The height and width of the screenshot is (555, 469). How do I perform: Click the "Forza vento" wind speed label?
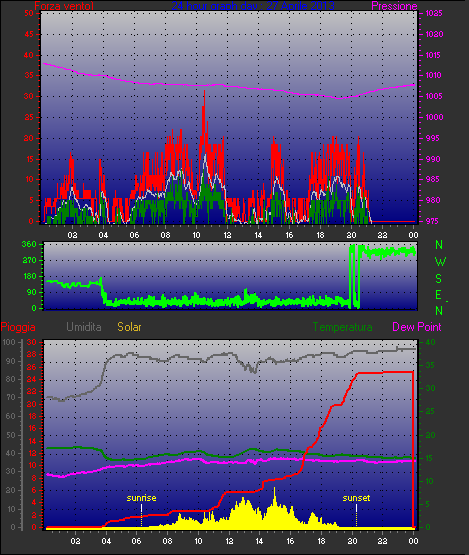tap(64, 6)
